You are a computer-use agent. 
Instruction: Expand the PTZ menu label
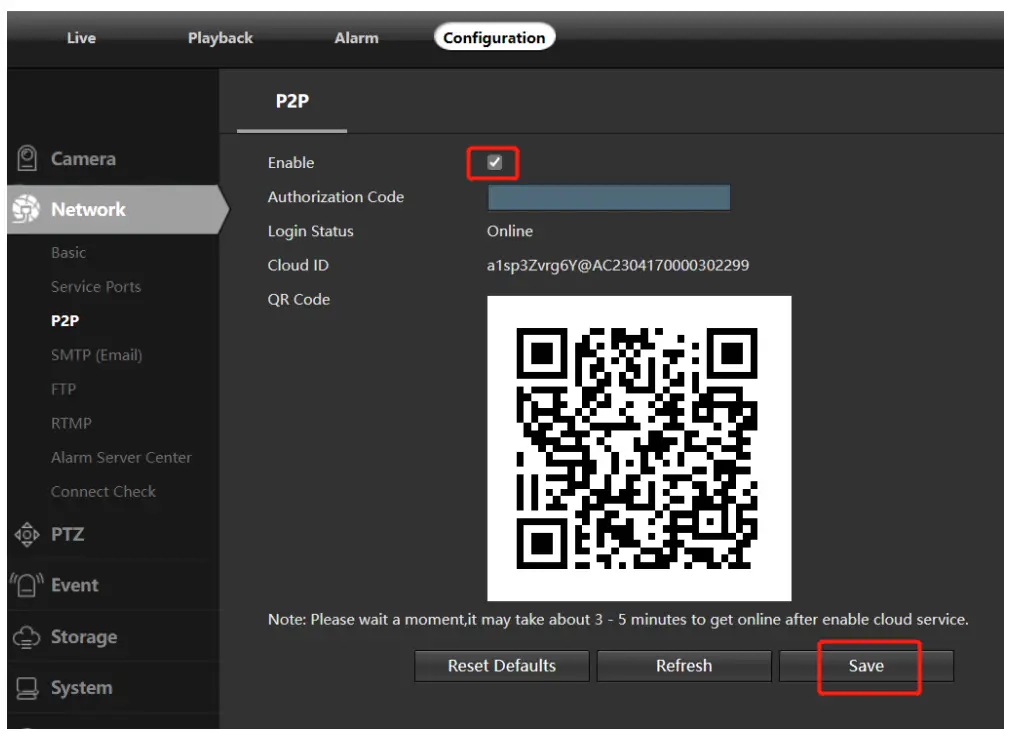(x=68, y=535)
